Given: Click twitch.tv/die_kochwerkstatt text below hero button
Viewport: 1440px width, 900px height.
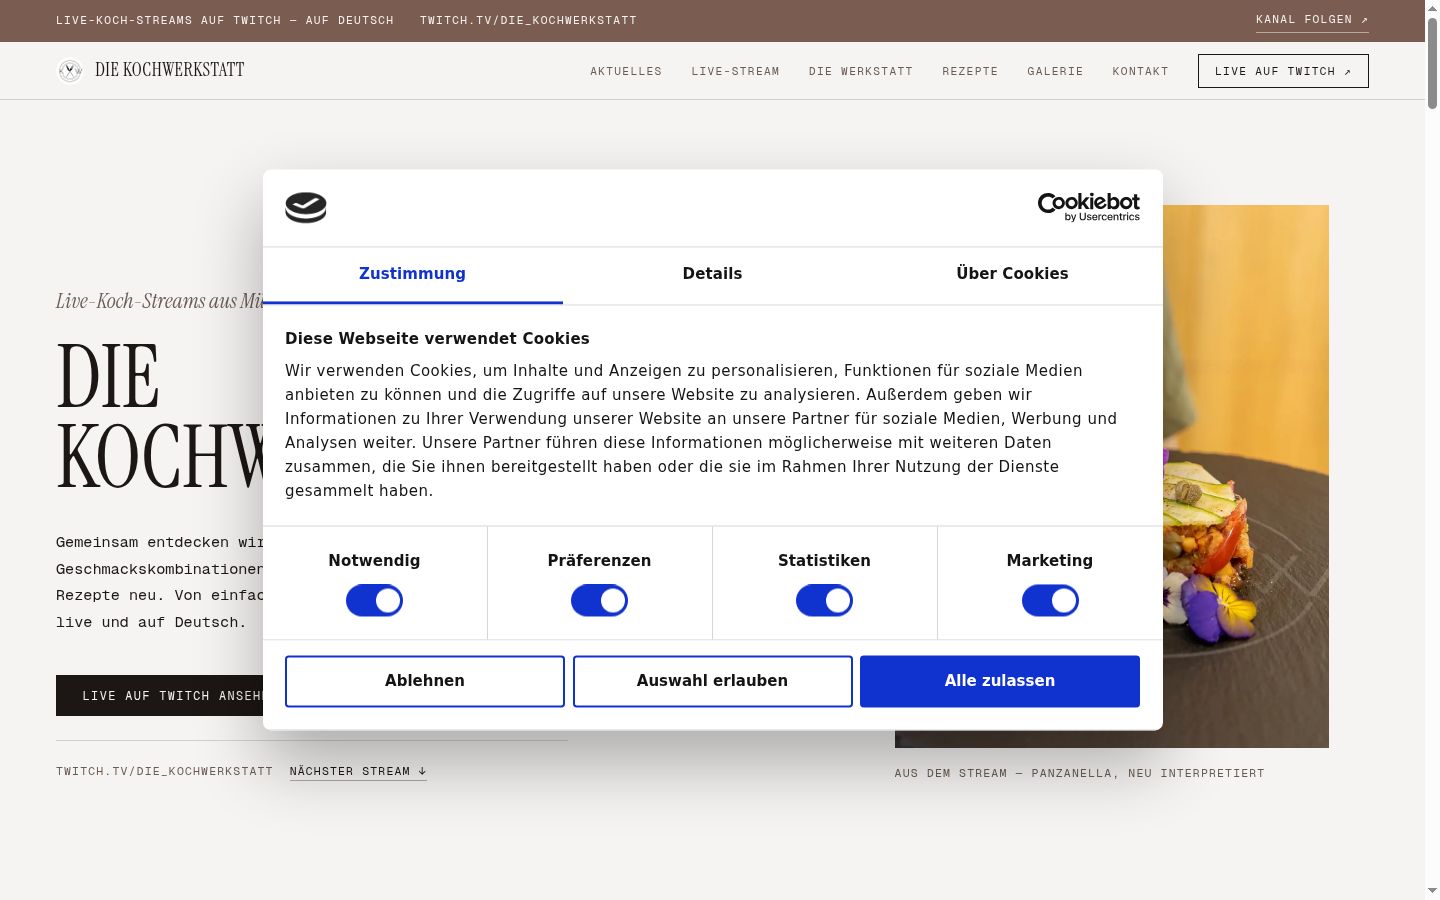Looking at the screenshot, I should 164,771.
